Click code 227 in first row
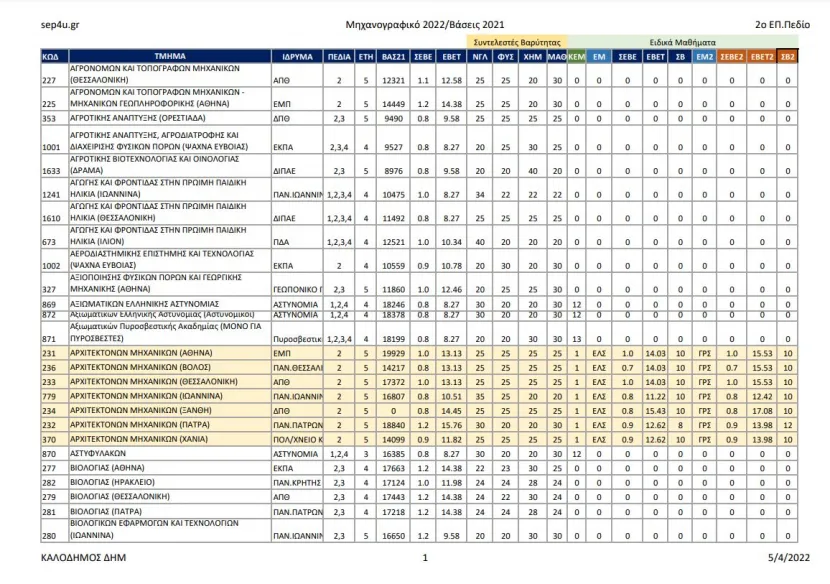The height and width of the screenshot is (584, 830). click(x=49, y=80)
